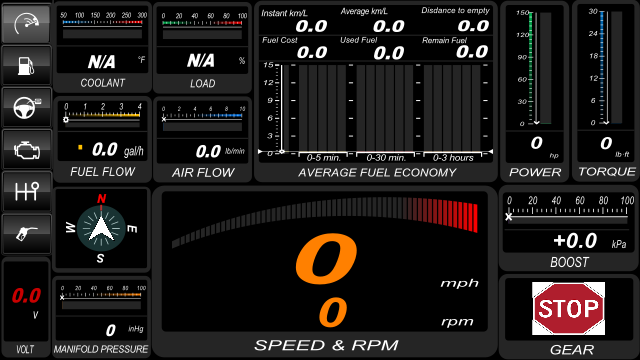
Task: Click the AIR FLOW lb/min readout
Action: click(x=202, y=151)
